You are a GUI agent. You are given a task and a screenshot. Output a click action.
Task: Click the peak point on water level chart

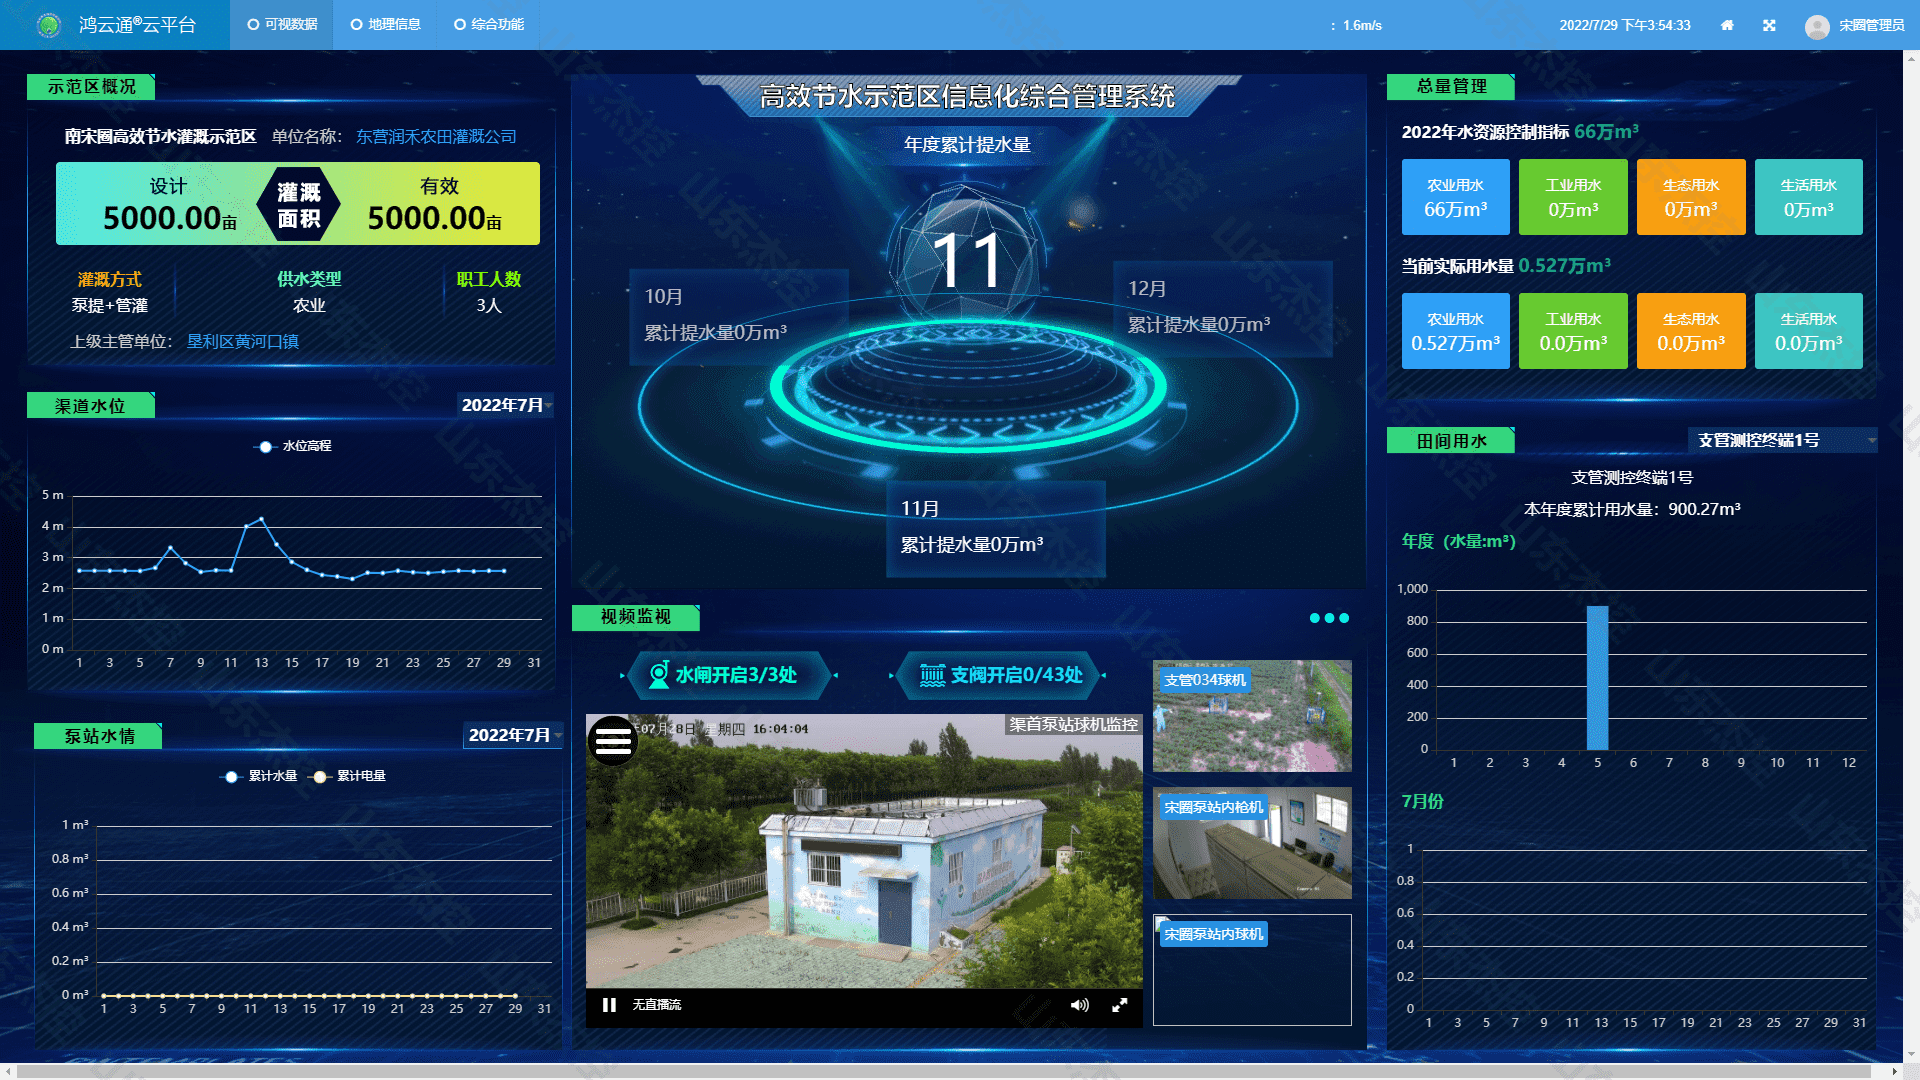point(262,519)
